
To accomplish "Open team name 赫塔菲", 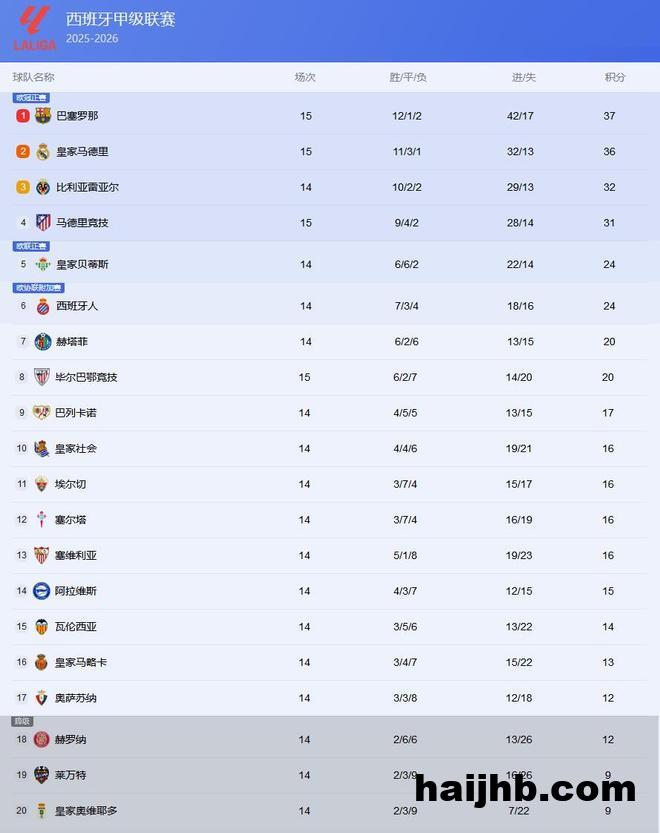I will 72,342.
